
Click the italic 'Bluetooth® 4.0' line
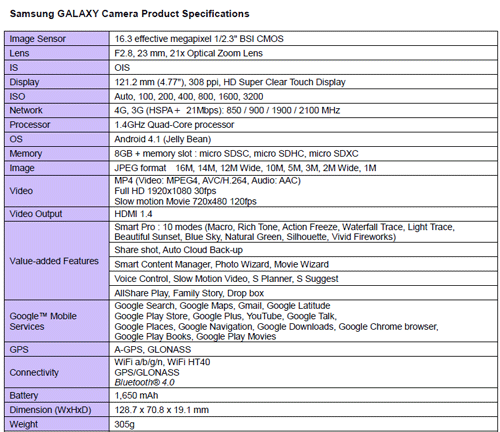[x=144, y=382]
